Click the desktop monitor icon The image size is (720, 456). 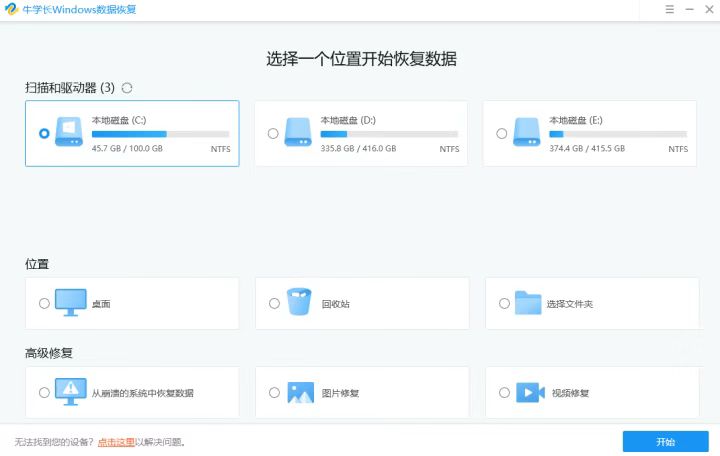(x=70, y=303)
